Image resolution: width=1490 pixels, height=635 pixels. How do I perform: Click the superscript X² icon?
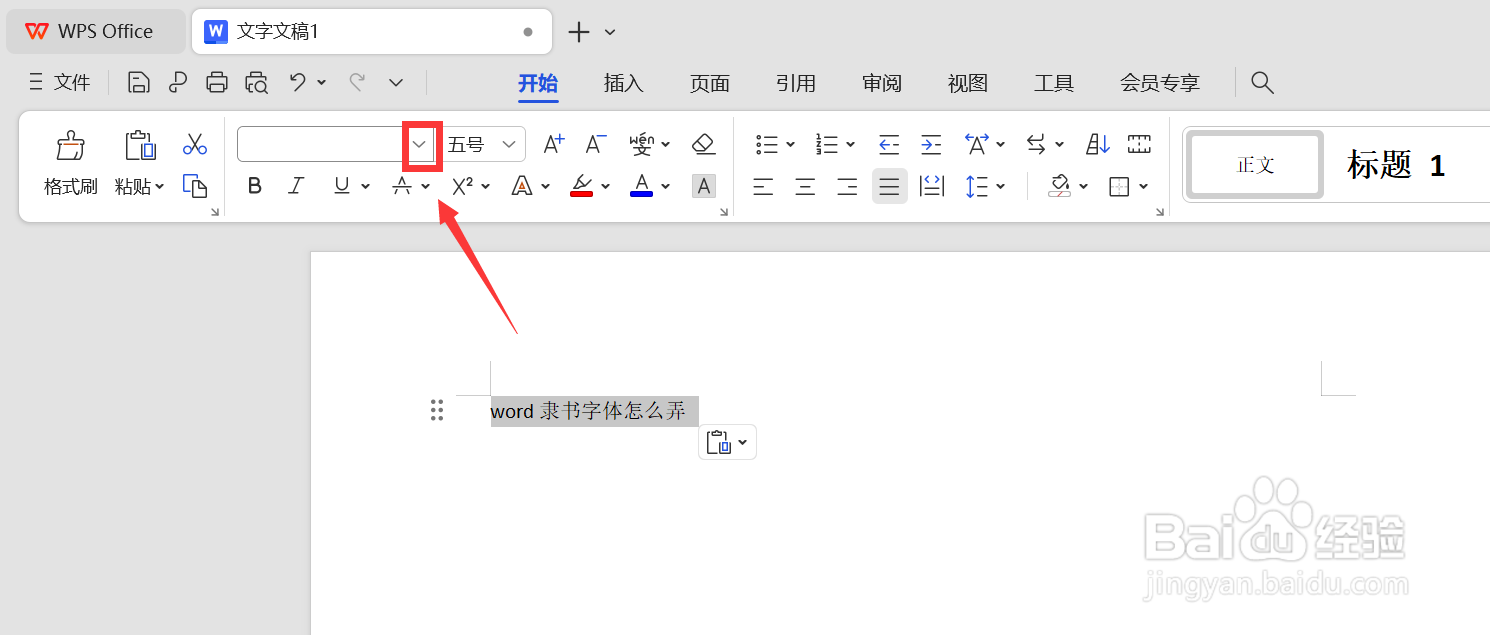point(462,186)
